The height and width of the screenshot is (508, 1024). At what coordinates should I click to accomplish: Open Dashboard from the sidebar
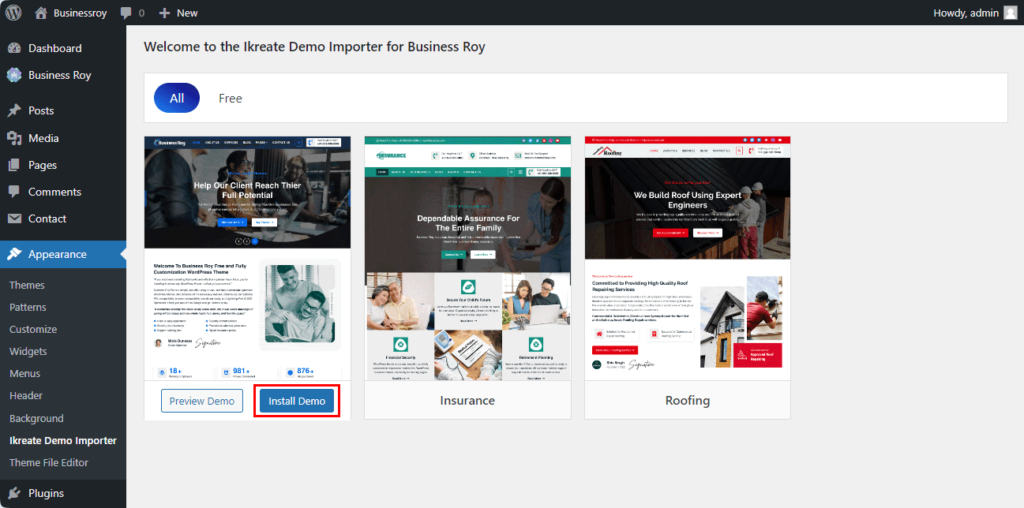click(x=54, y=48)
